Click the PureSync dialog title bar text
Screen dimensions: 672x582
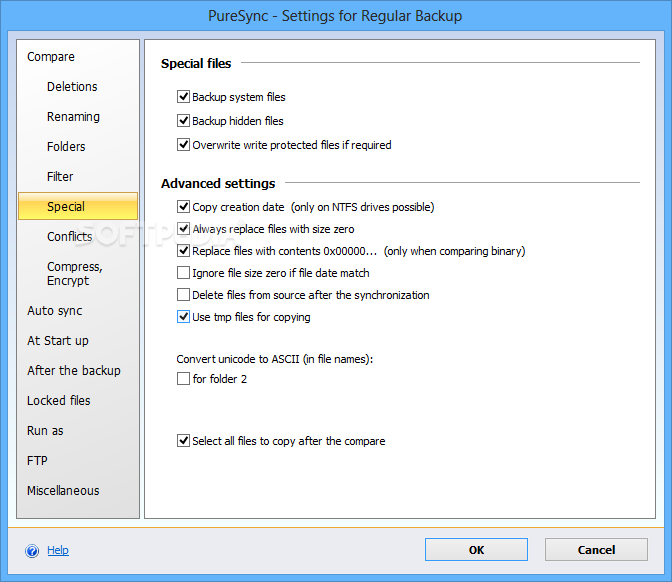pos(335,16)
